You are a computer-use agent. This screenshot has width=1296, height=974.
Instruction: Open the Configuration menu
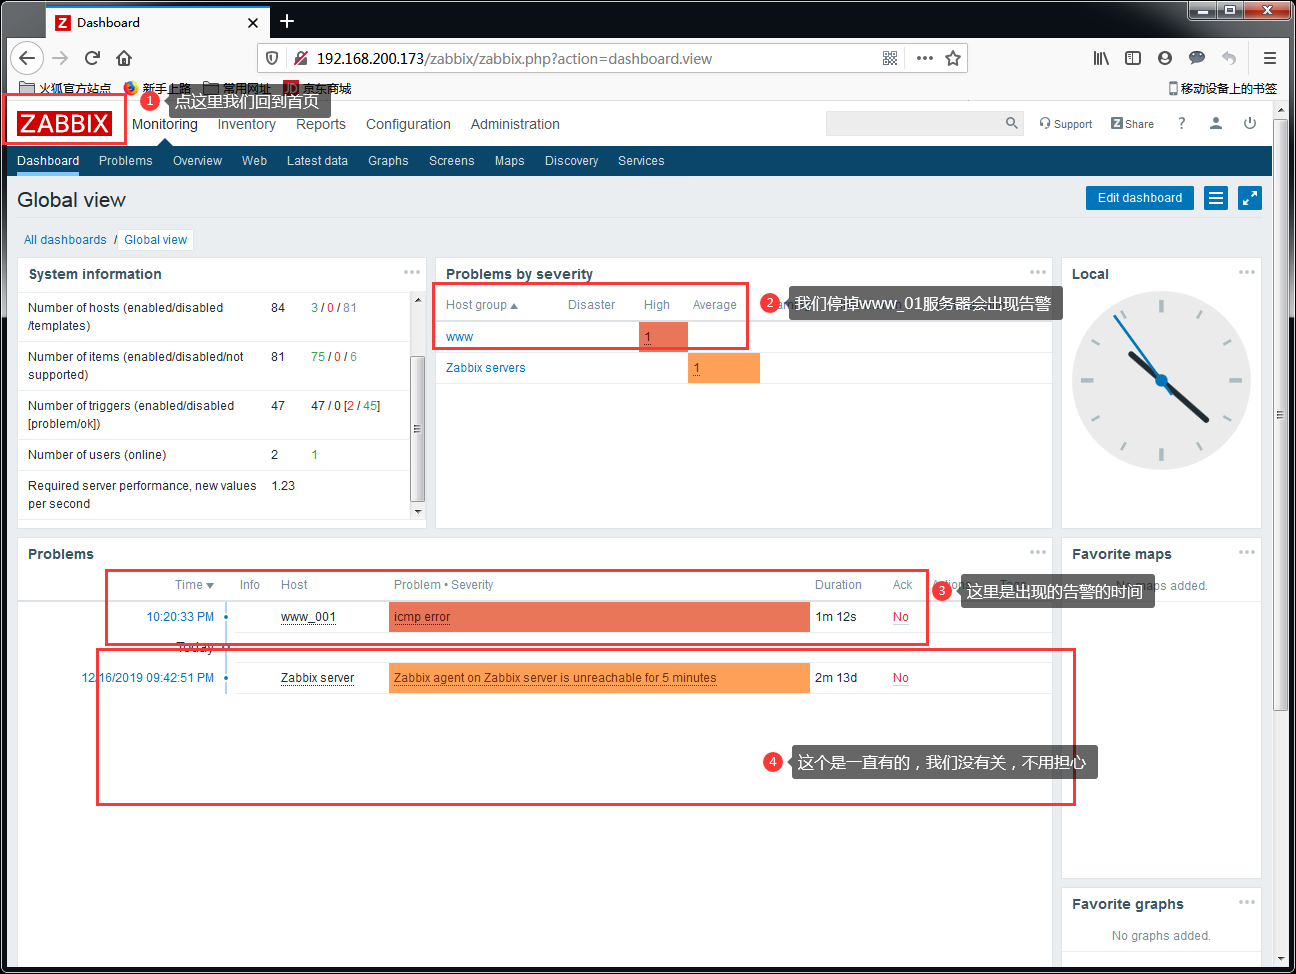(408, 124)
